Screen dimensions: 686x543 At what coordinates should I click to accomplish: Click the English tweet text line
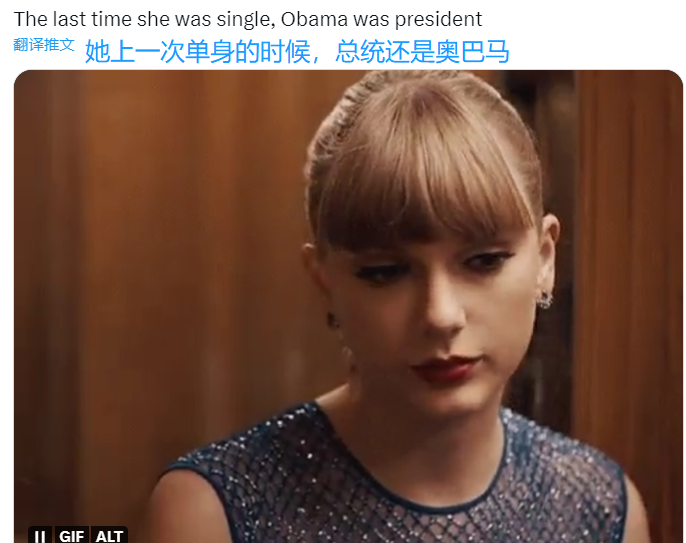pos(248,19)
